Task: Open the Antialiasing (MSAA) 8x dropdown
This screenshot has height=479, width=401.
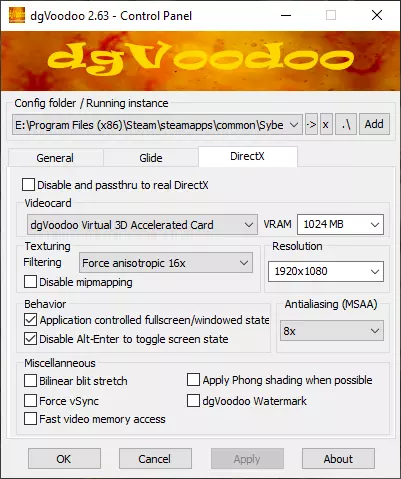Action: 332,331
